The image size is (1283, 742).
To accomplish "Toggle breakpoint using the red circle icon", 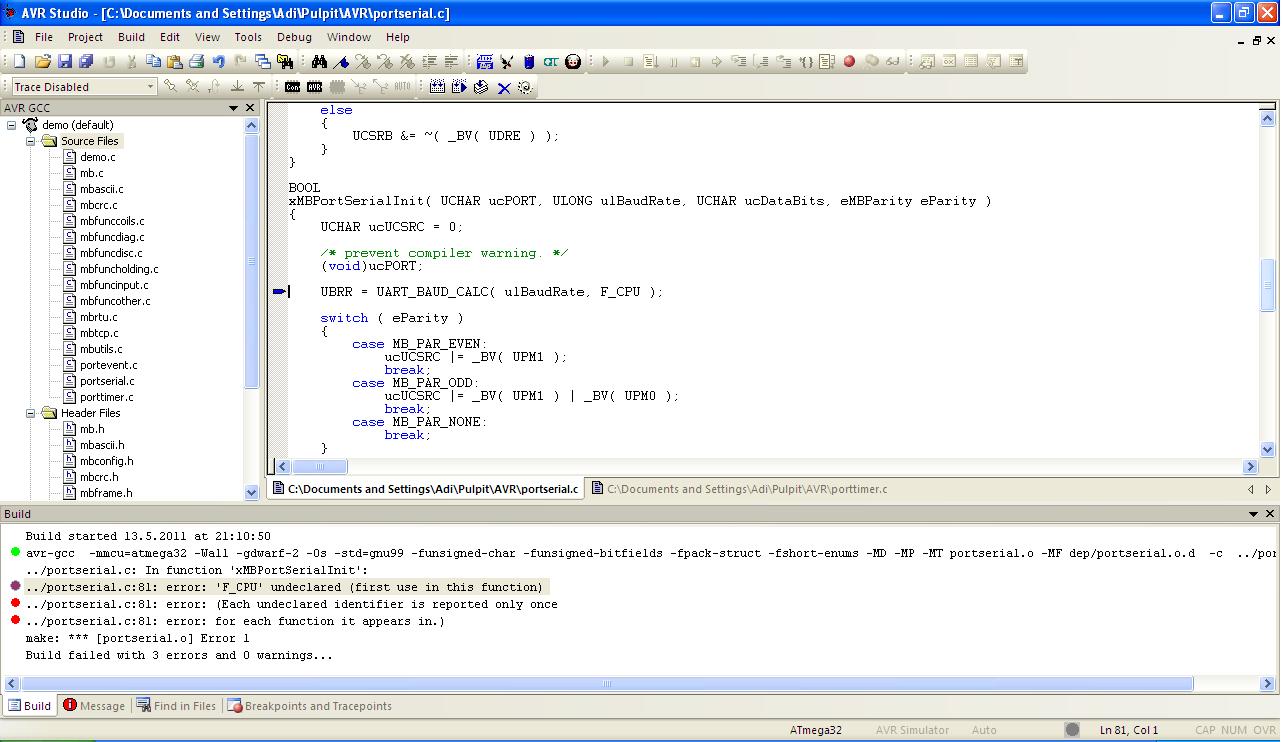I will click(849, 62).
